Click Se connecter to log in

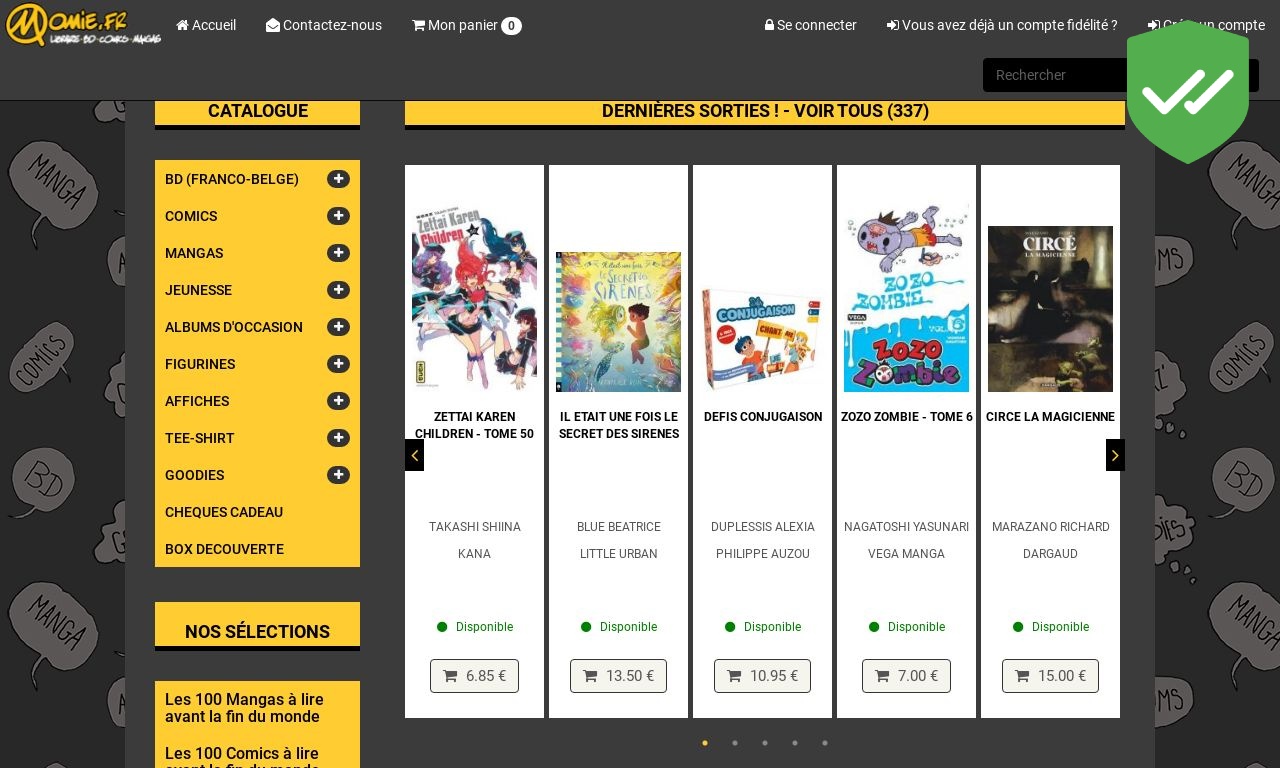[811, 25]
